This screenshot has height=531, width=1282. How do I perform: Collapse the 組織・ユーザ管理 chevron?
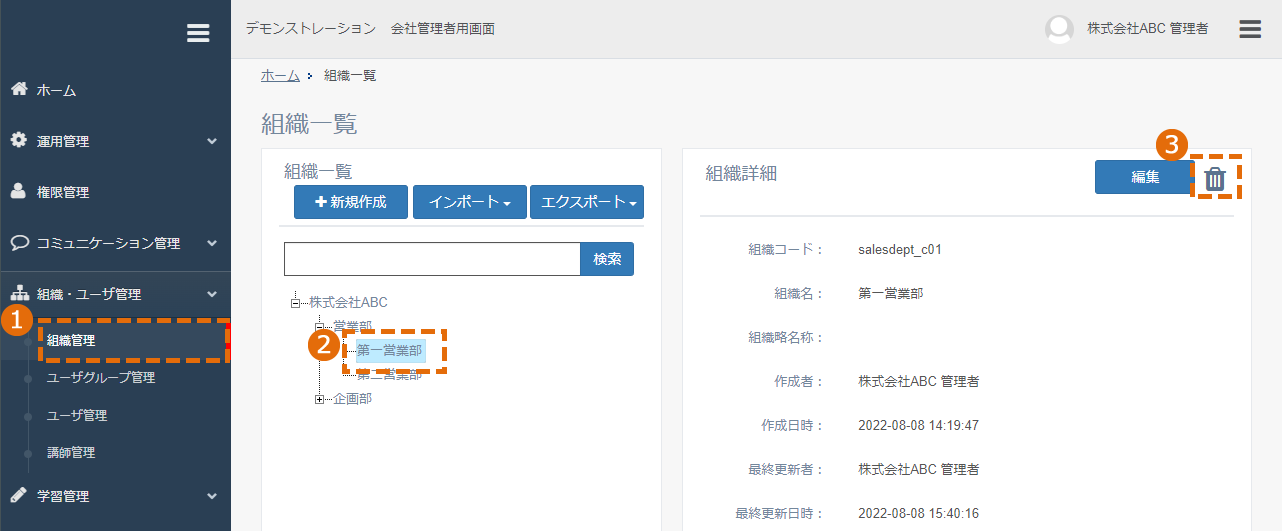(212, 294)
